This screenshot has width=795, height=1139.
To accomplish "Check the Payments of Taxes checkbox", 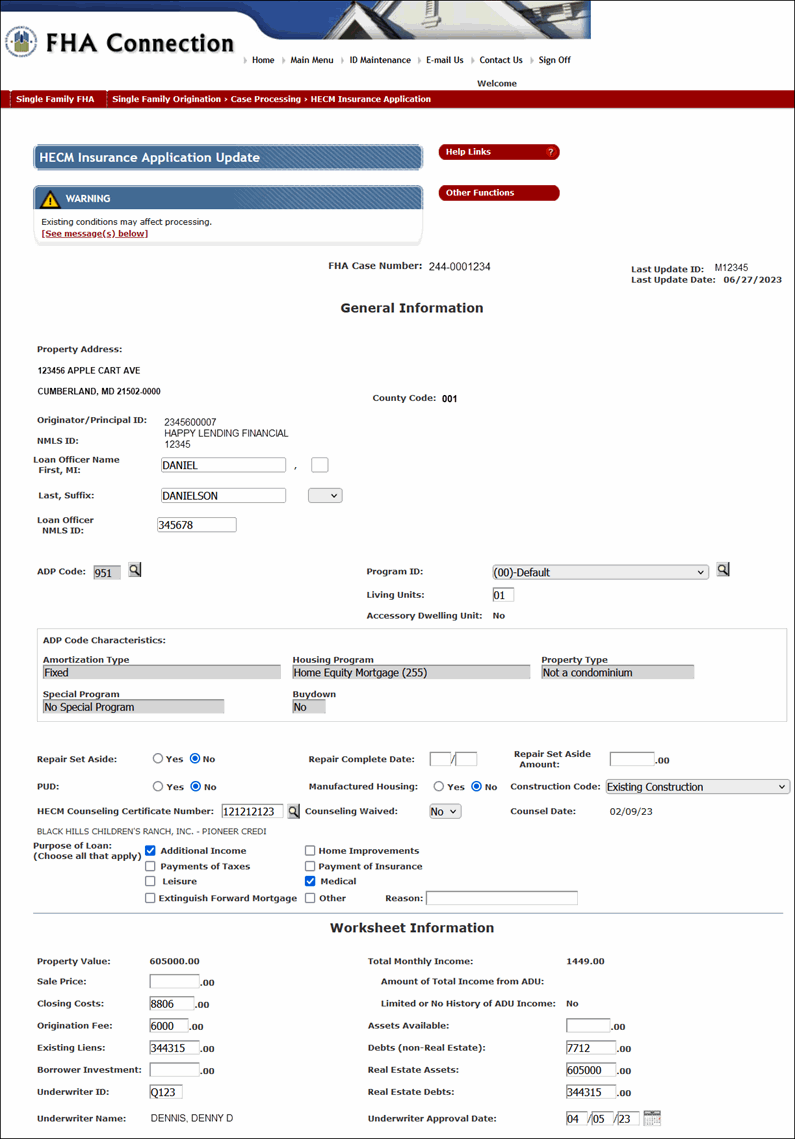I will [150, 866].
